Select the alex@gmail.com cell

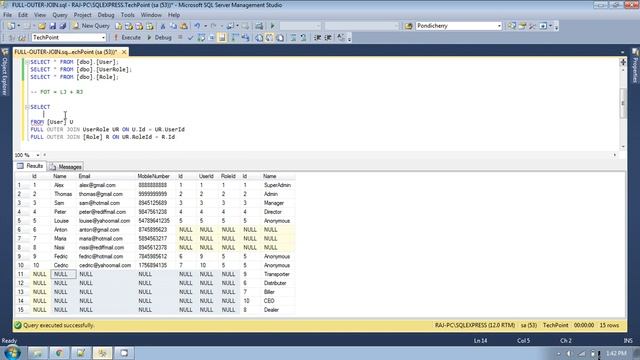click(x=106, y=185)
